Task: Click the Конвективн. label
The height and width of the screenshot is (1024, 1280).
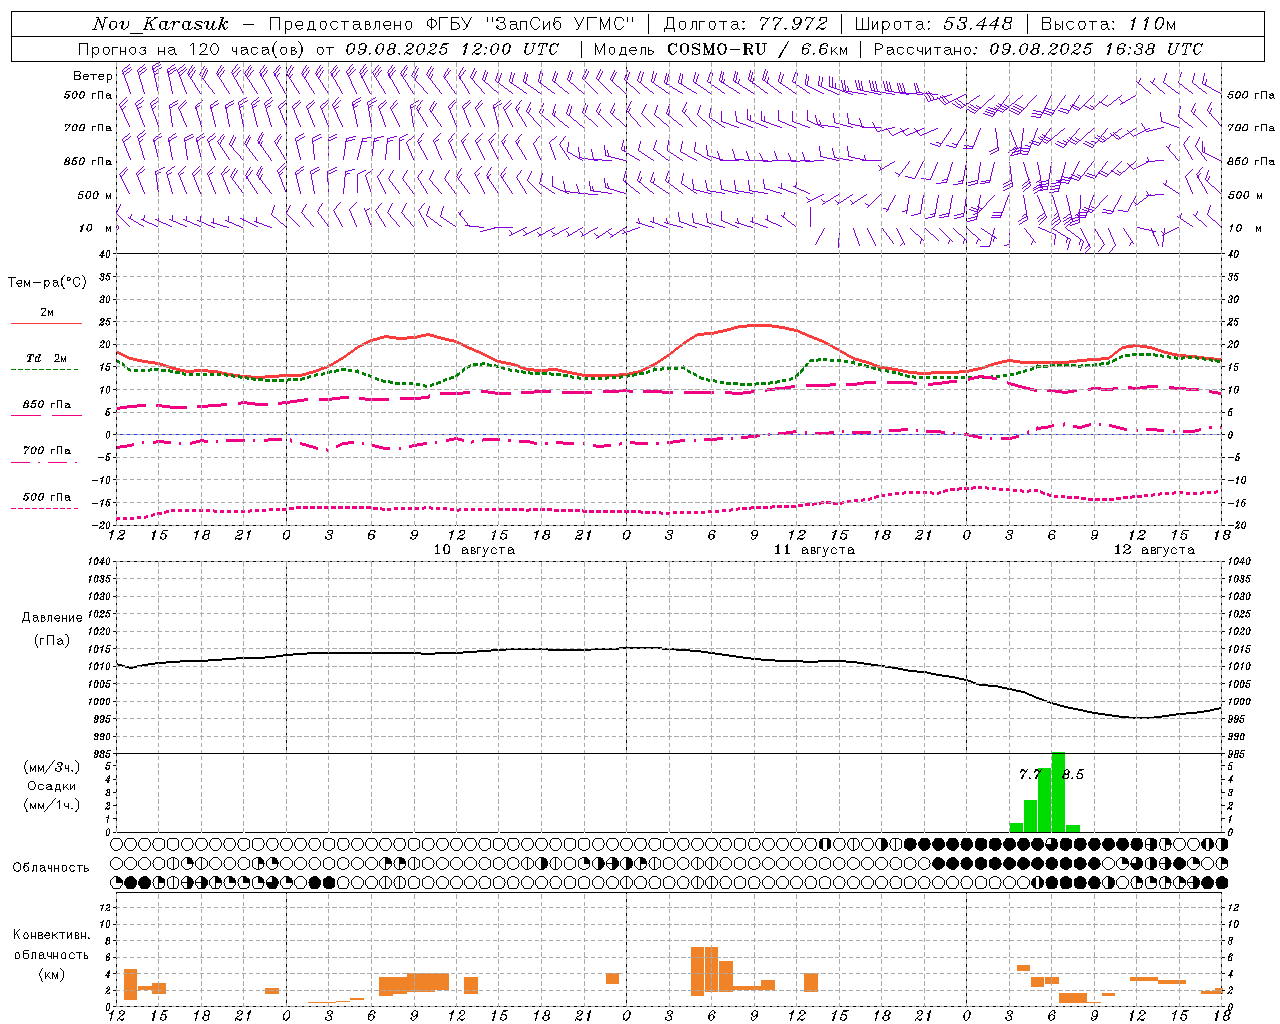Action: [x=51, y=935]
